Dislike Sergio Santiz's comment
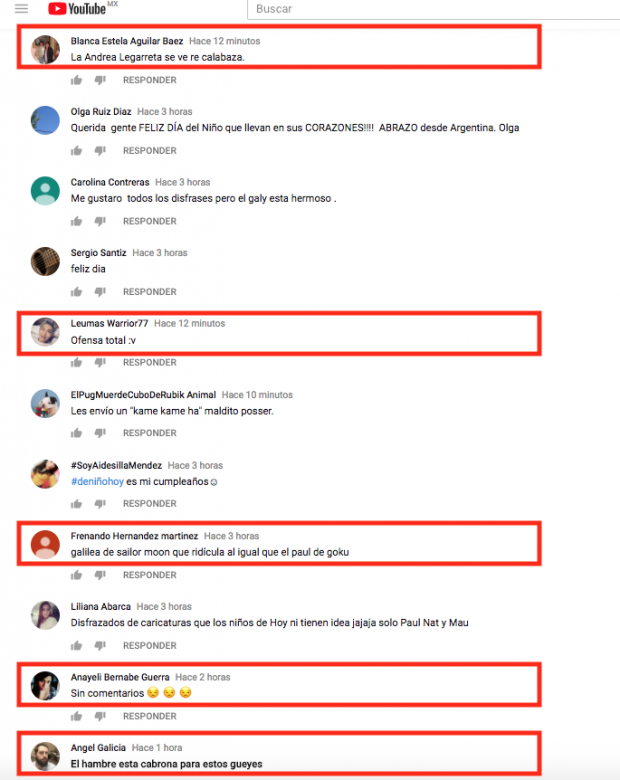The width and height of the screenshot is (620, 780). pyautogui.click(x=100, y=292)
